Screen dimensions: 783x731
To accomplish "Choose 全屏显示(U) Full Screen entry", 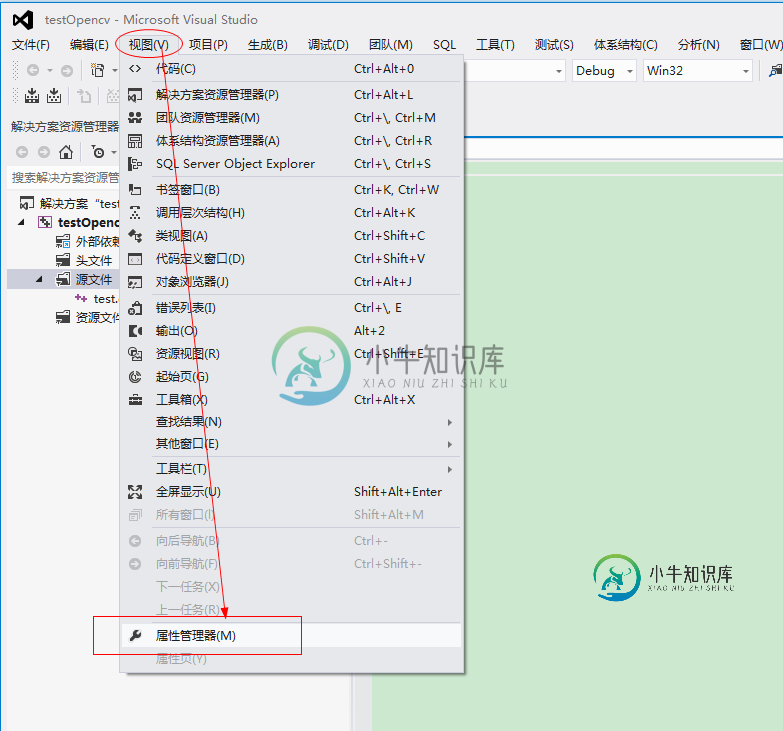I will click(x=290, y=492).
